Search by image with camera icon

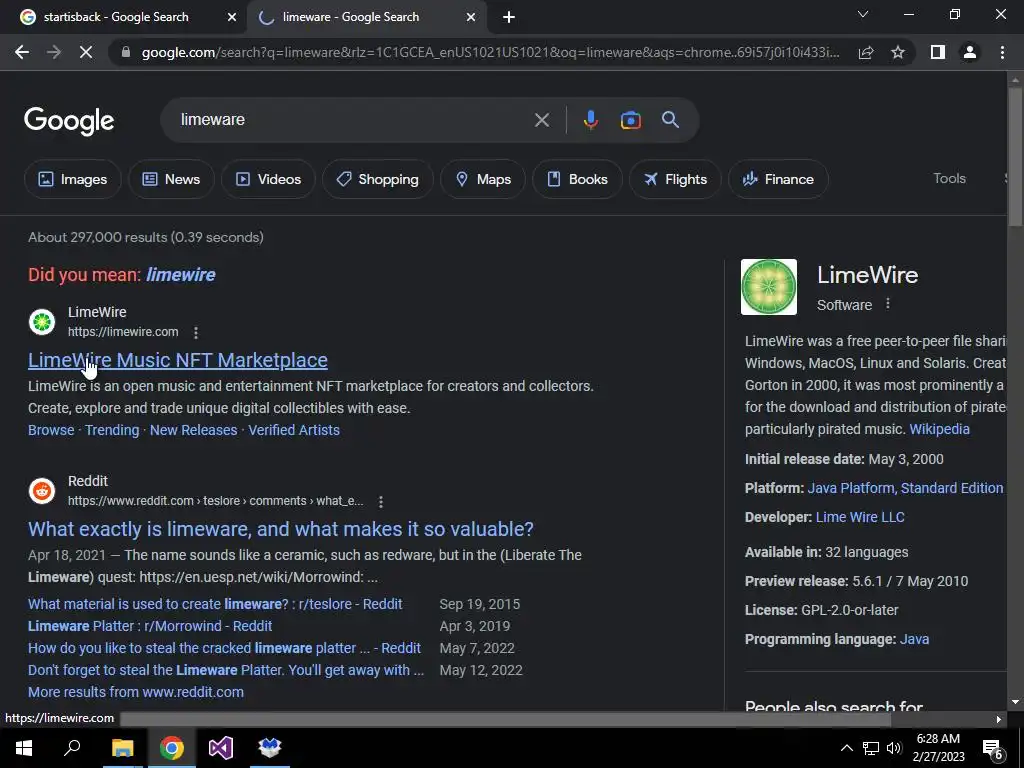pos(630,120)
